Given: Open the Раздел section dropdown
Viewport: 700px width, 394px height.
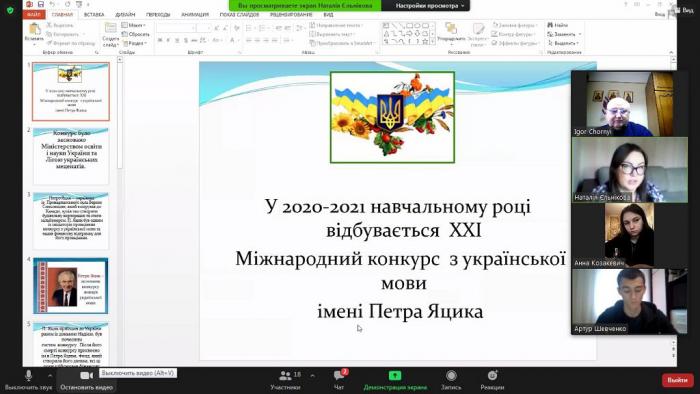Looking at the screenshot, I should coord(135,43).
